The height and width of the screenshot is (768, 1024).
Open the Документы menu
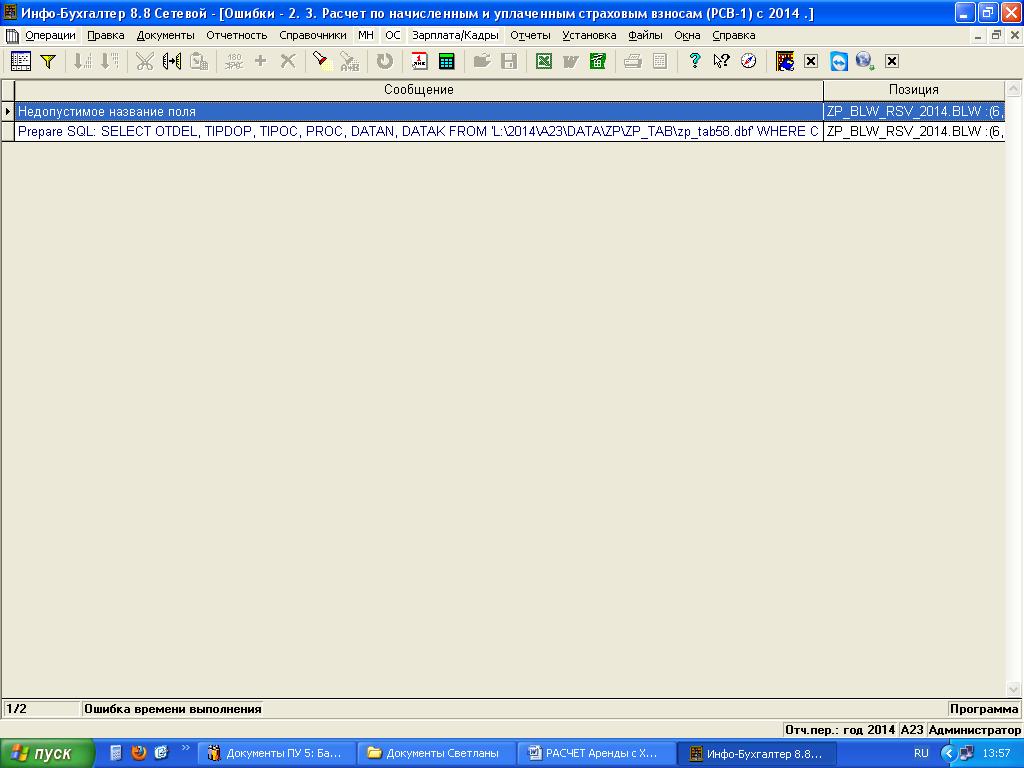[x=165, y=35]
